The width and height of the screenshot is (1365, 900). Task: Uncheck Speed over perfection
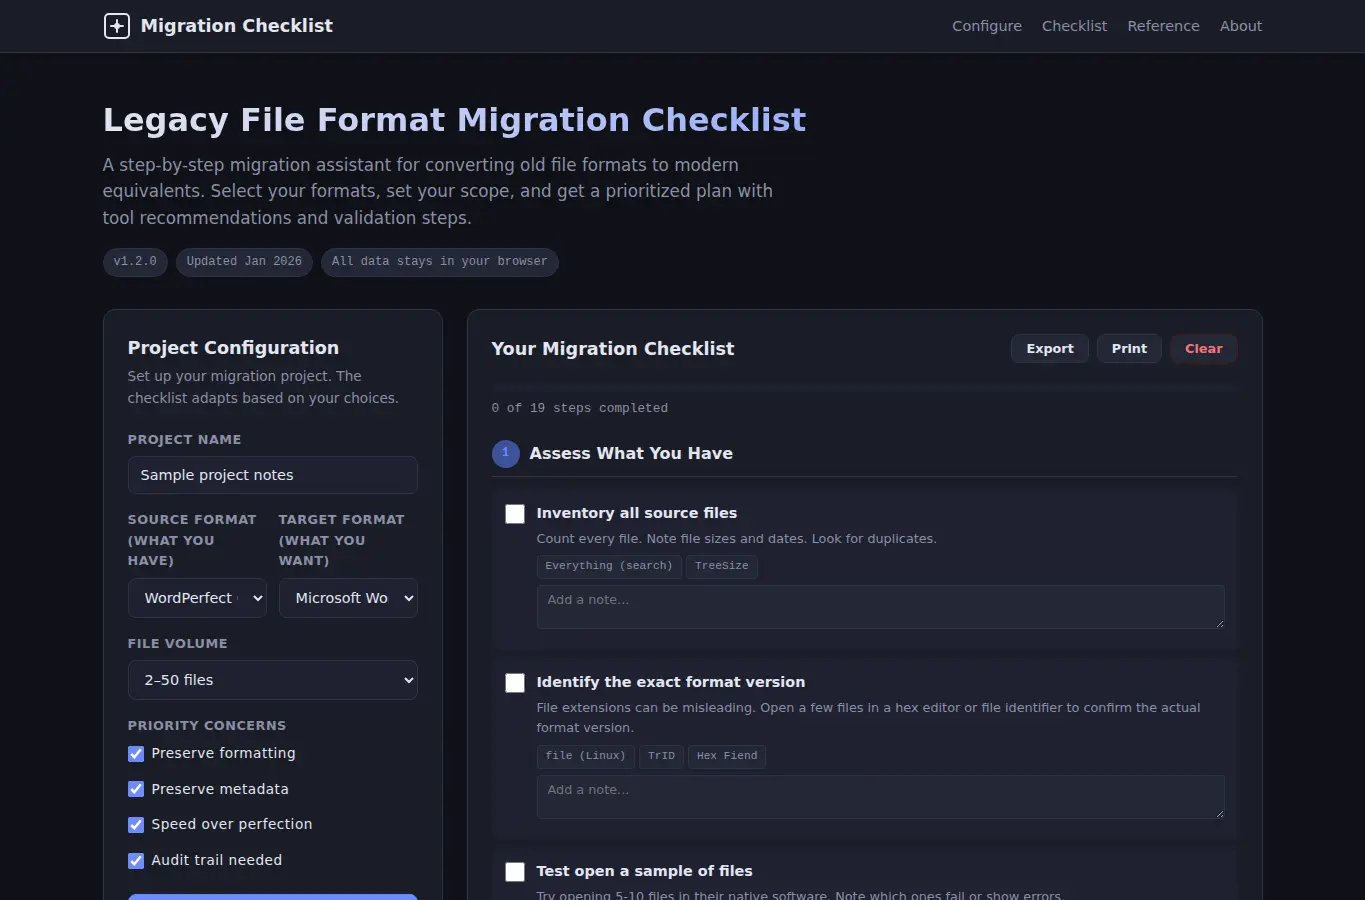(x=136, y=825)
